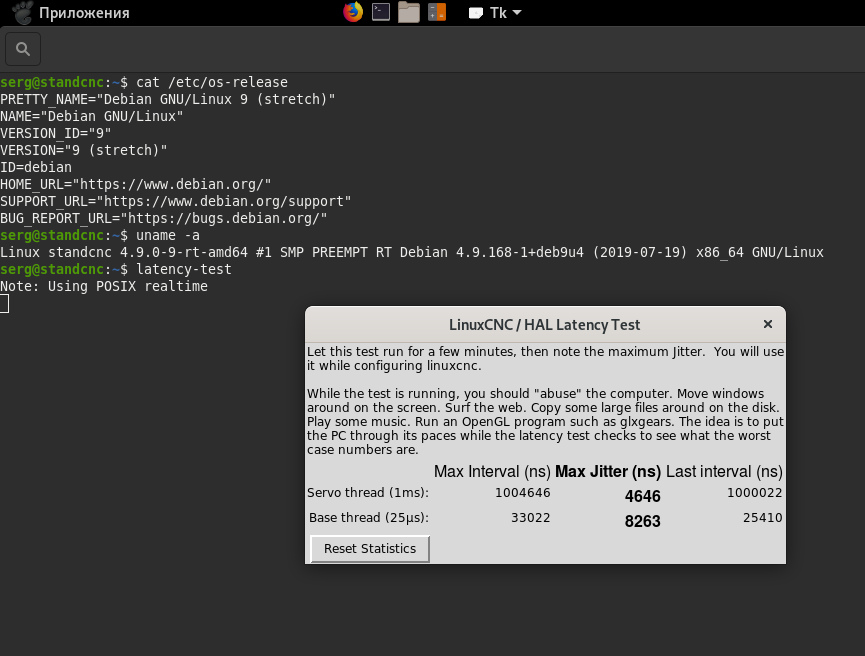This screenshot has width=865, height=656.
Task: Click the "Note: Using POSIX realtime" line
Action: [x=104, y=286]
